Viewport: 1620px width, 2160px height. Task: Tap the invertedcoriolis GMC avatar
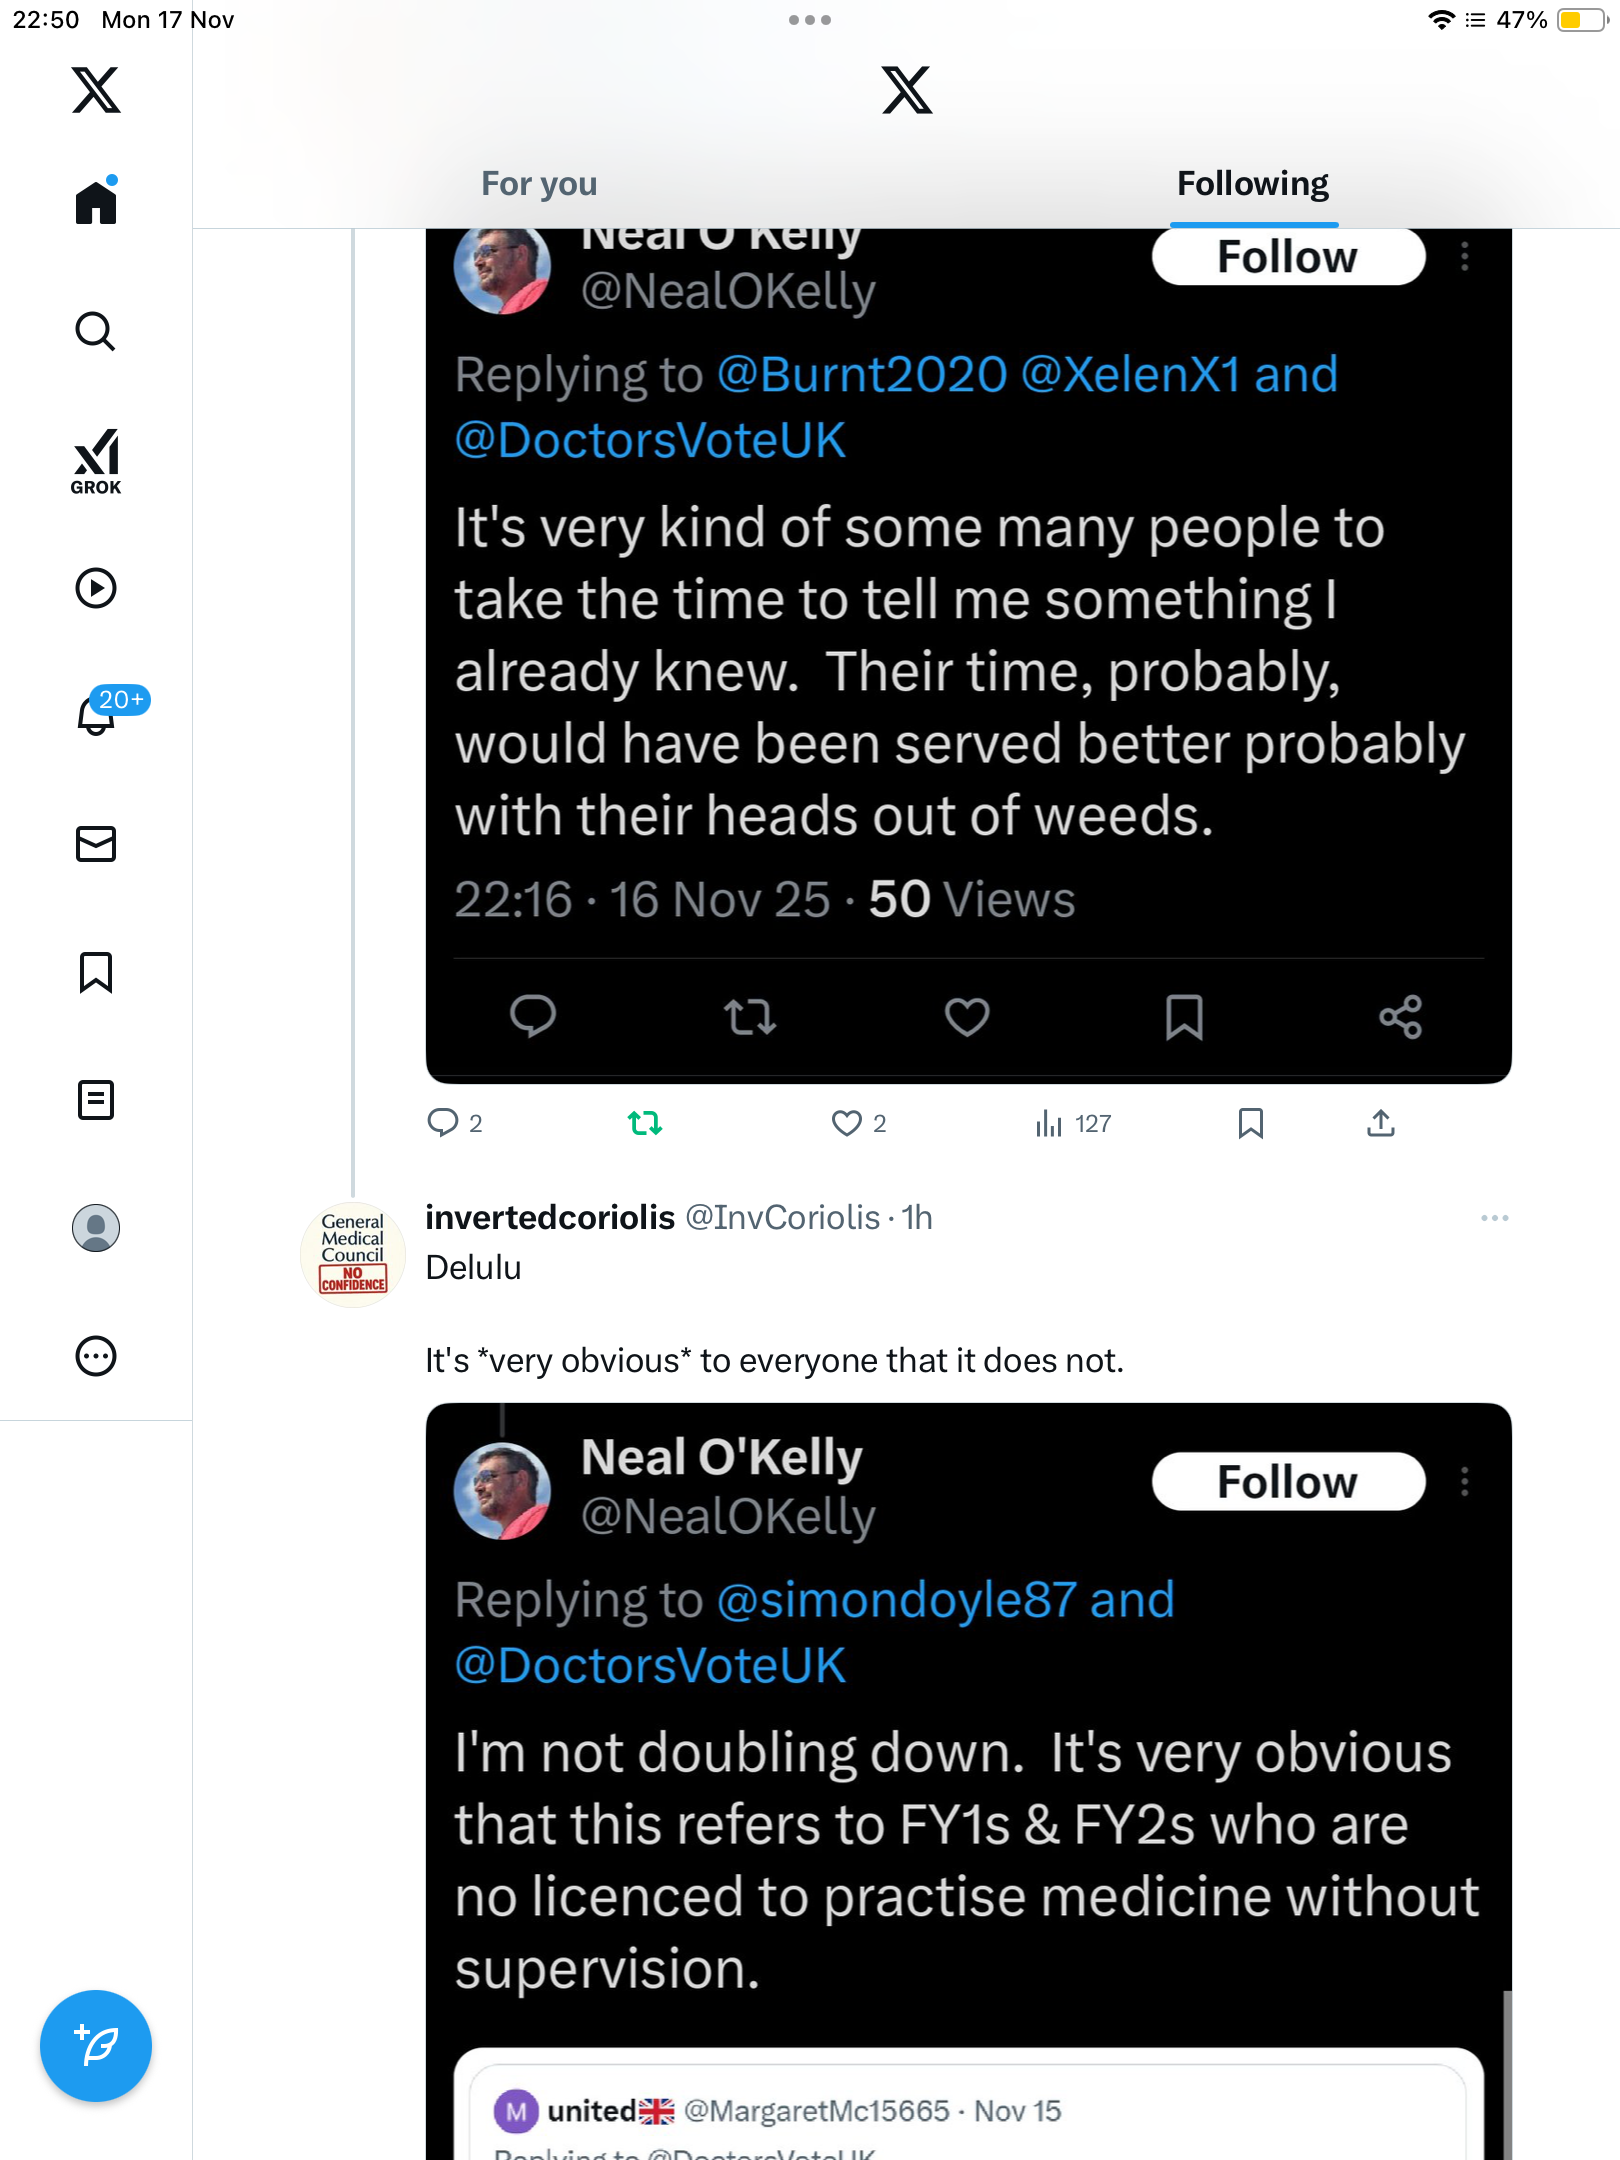pos(353,1254)
